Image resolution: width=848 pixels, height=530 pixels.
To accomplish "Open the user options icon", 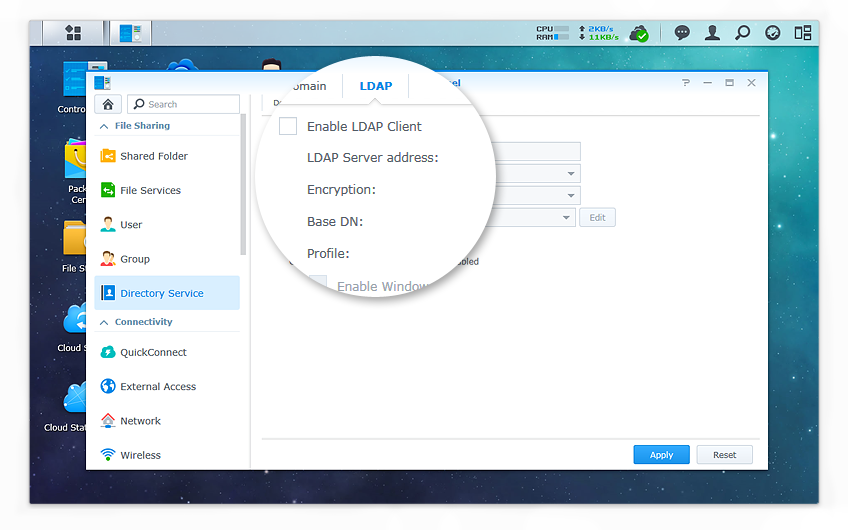I will (712, 33).
